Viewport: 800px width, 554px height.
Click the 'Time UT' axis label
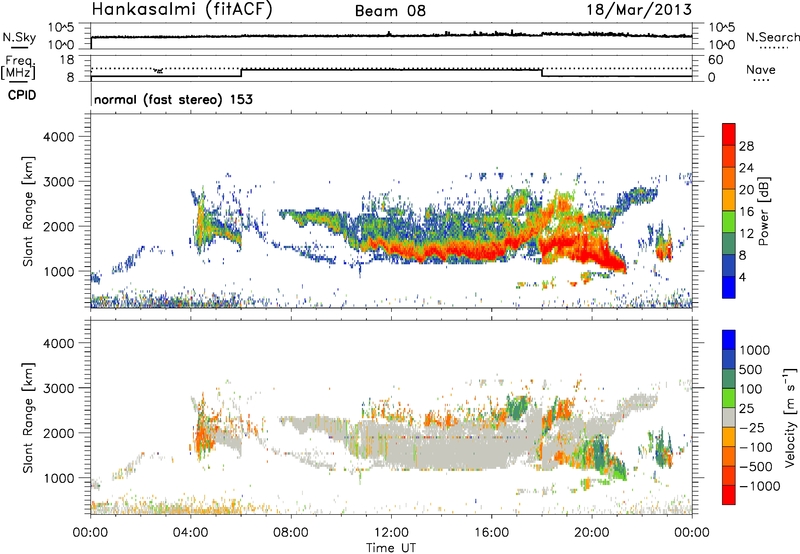pyautogui.click(x=391, y=548)
